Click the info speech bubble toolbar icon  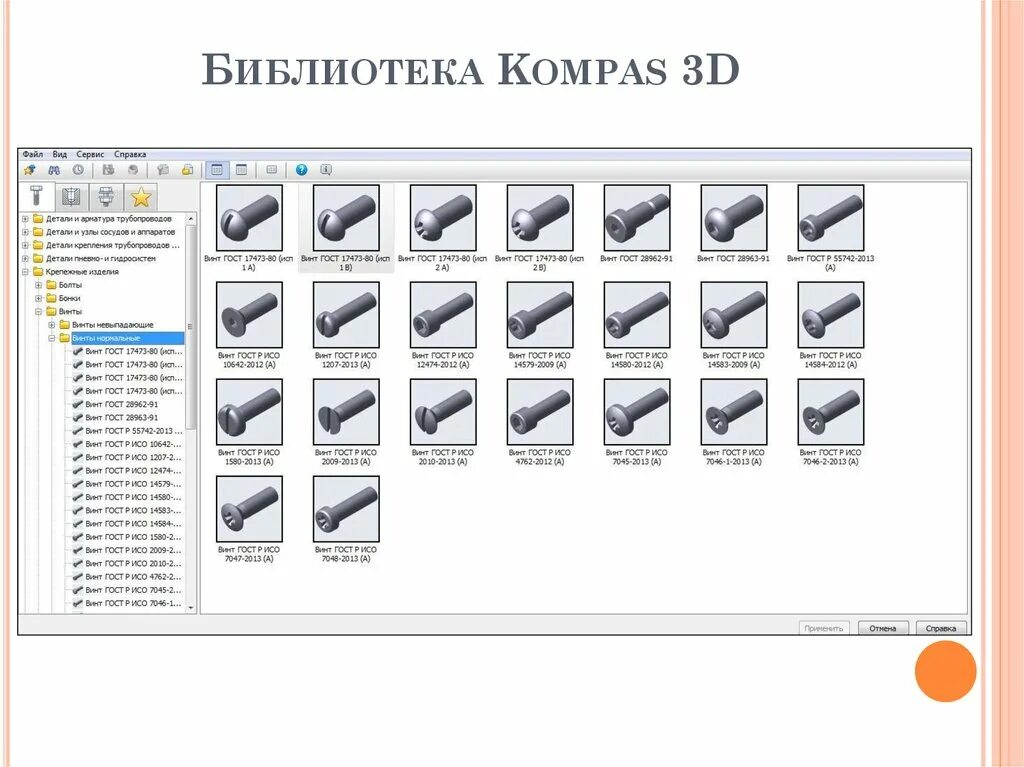(x=326, y=170)
